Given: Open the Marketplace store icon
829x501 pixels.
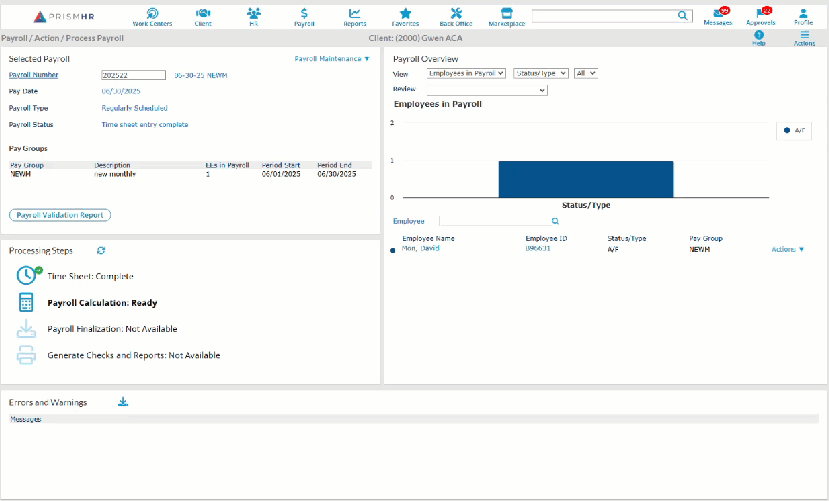Looking at the screenshot, I should click(506, 15).
